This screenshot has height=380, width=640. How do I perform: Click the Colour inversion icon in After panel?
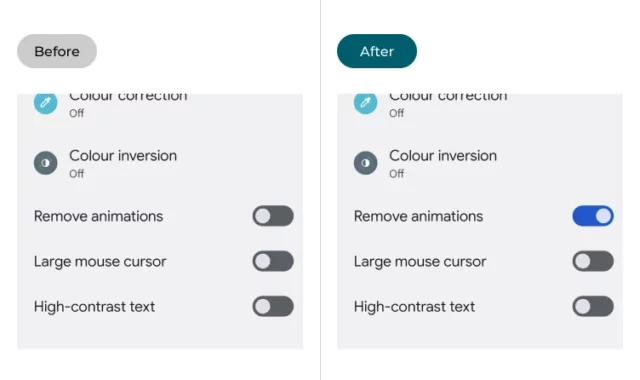click(x=365, y=163)
